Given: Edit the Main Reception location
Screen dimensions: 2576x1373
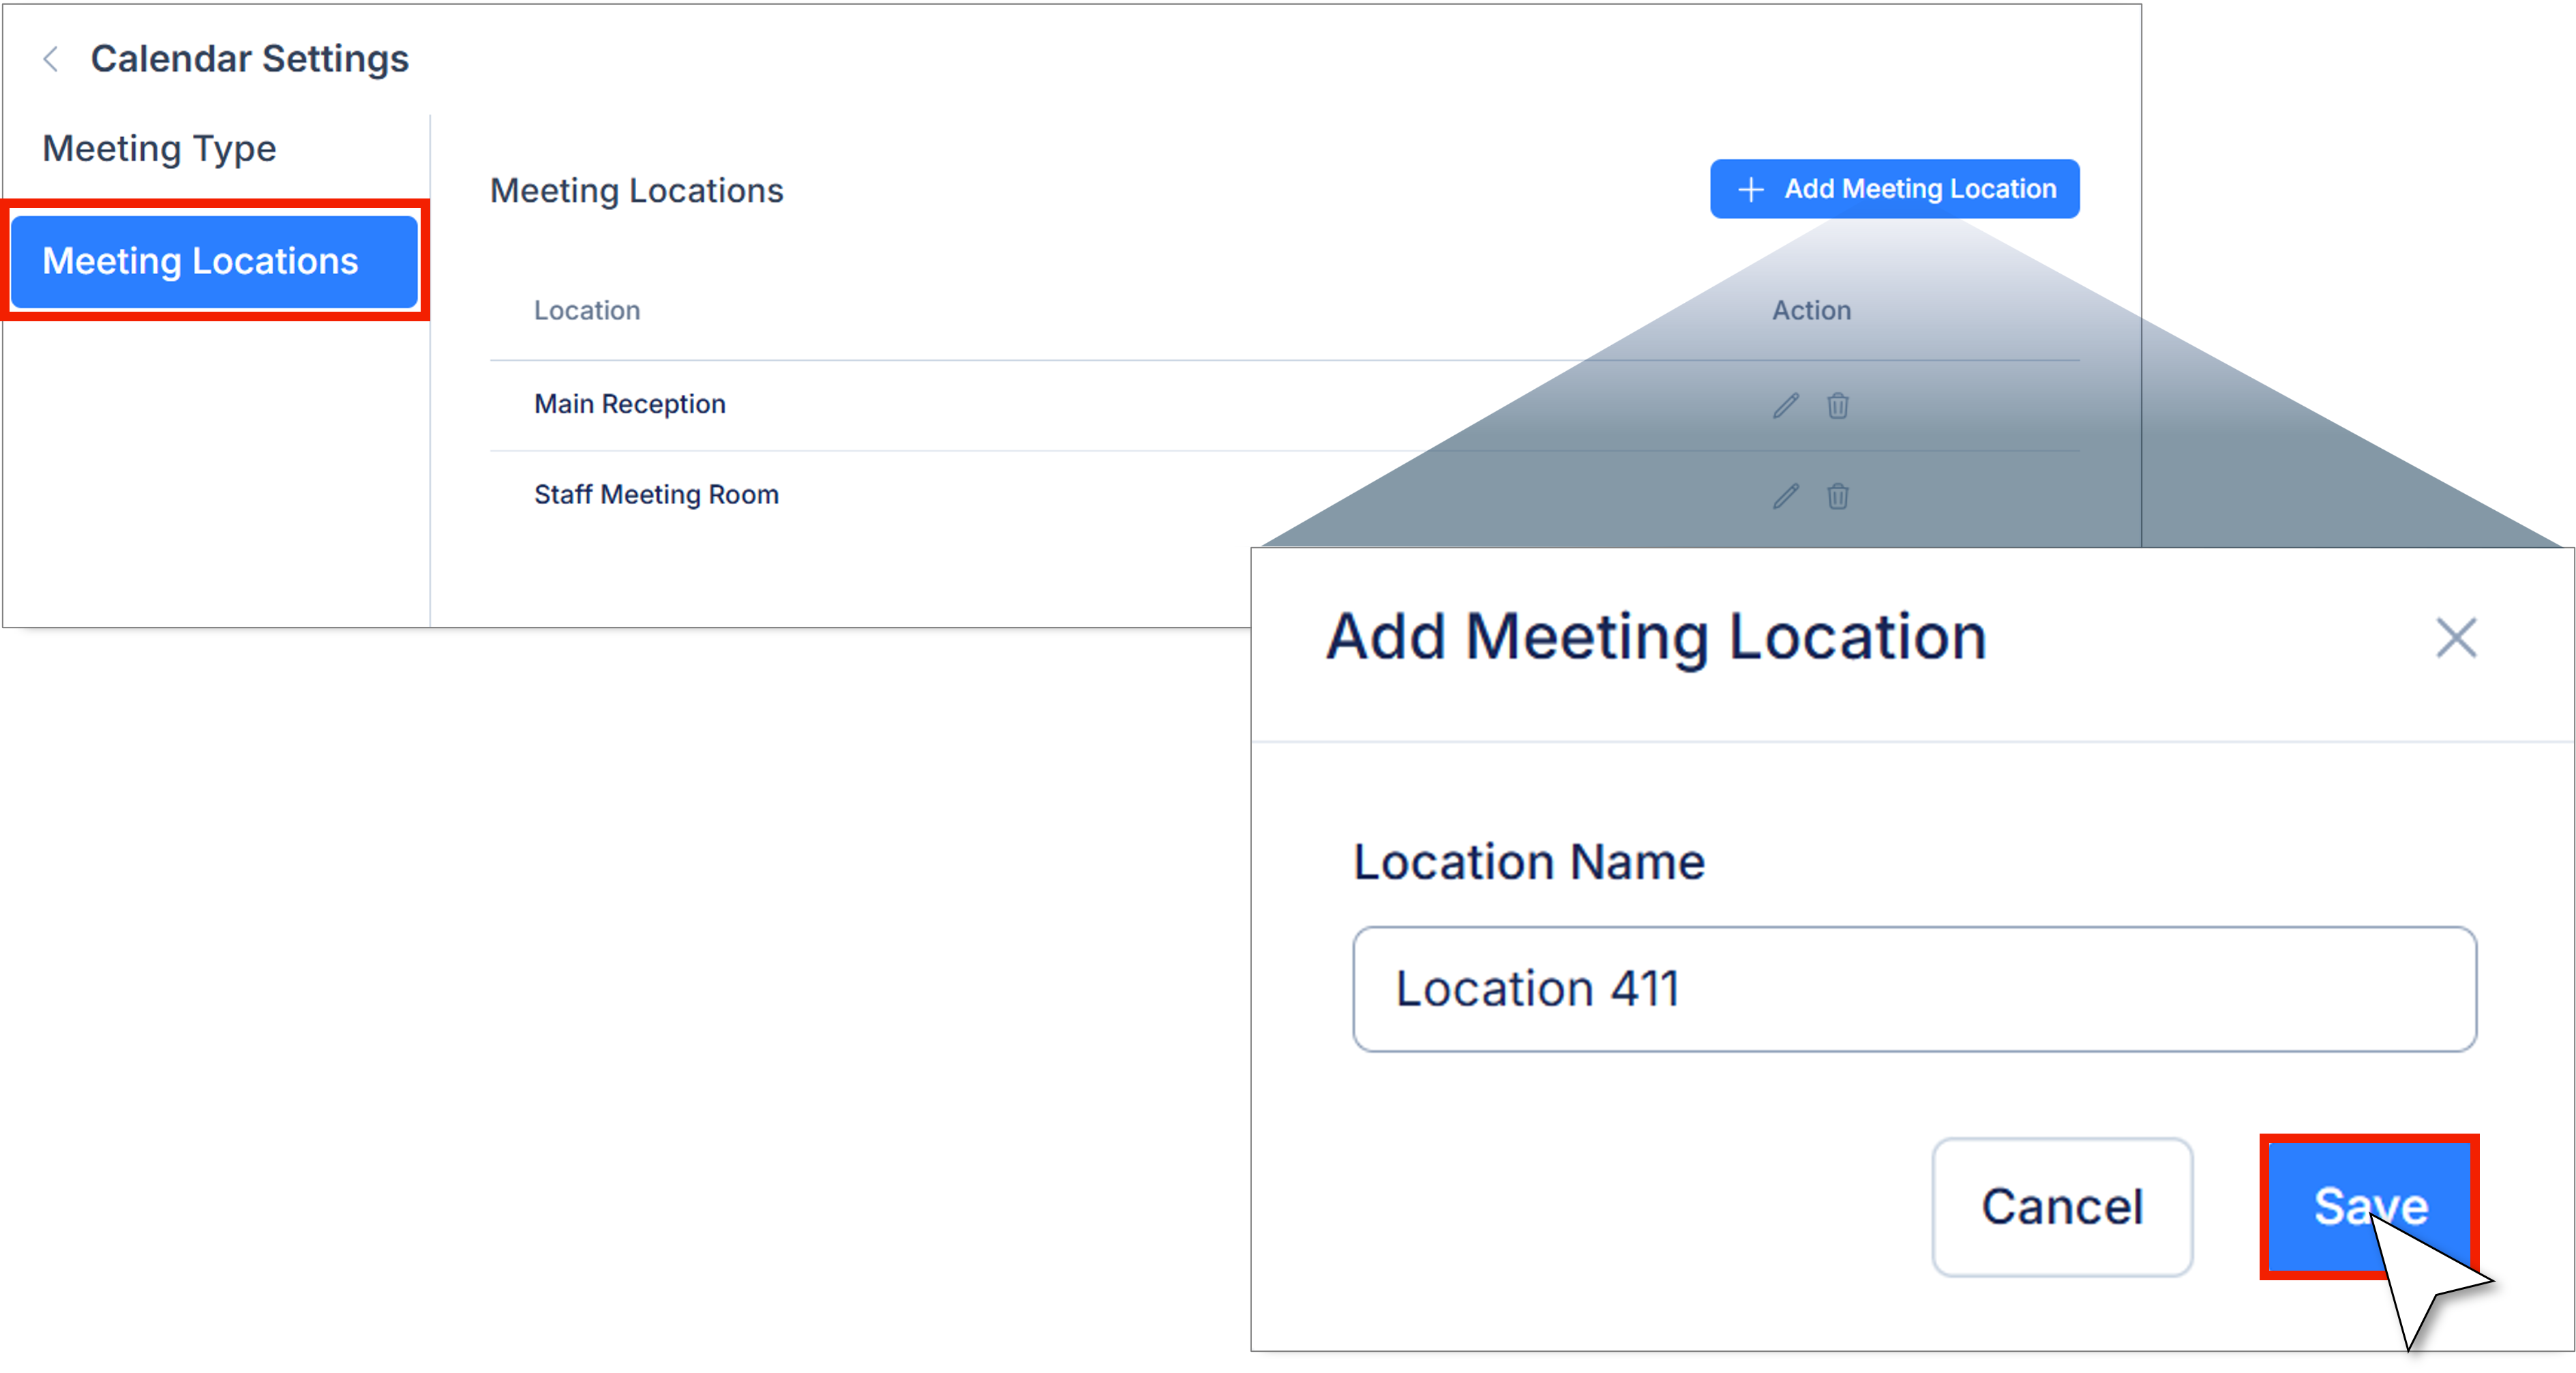Looking at the screenshot, I should click(1786, 406).
